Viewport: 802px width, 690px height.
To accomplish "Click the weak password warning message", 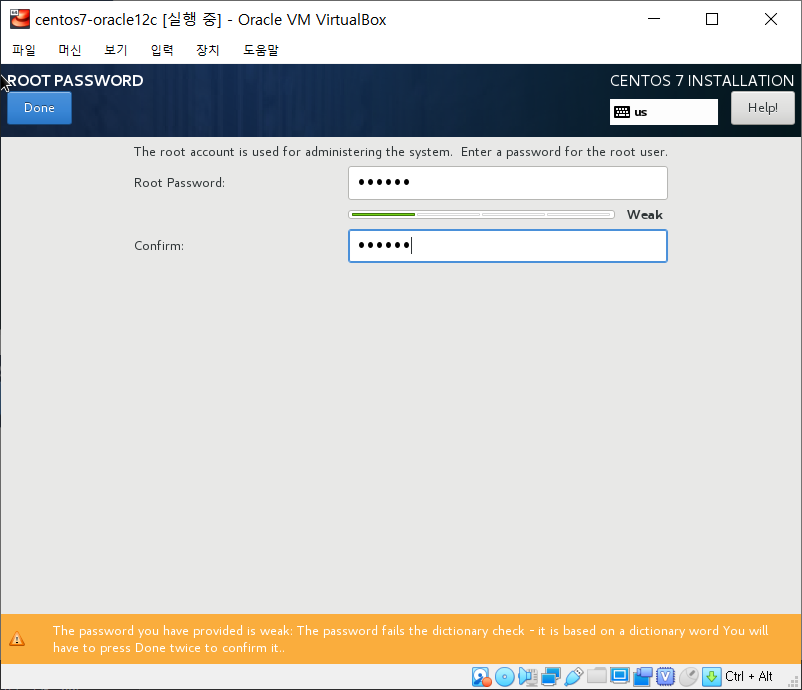I will click(x=410, y=639).
